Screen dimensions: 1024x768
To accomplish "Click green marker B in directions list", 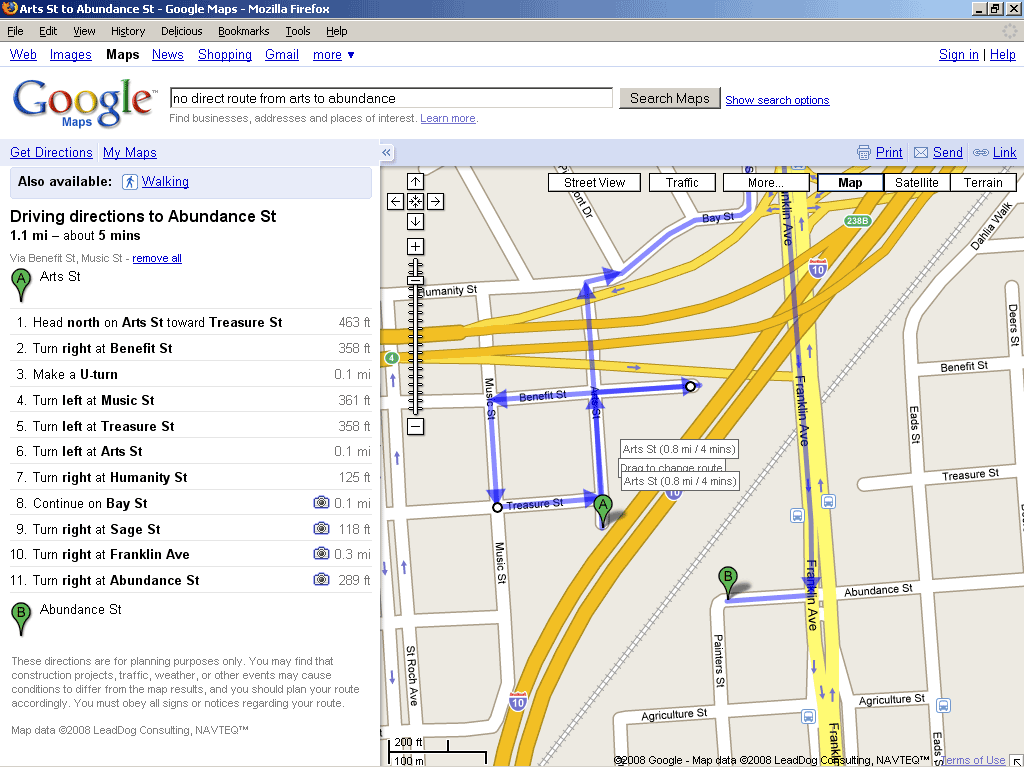I will (x=22, y=618).
